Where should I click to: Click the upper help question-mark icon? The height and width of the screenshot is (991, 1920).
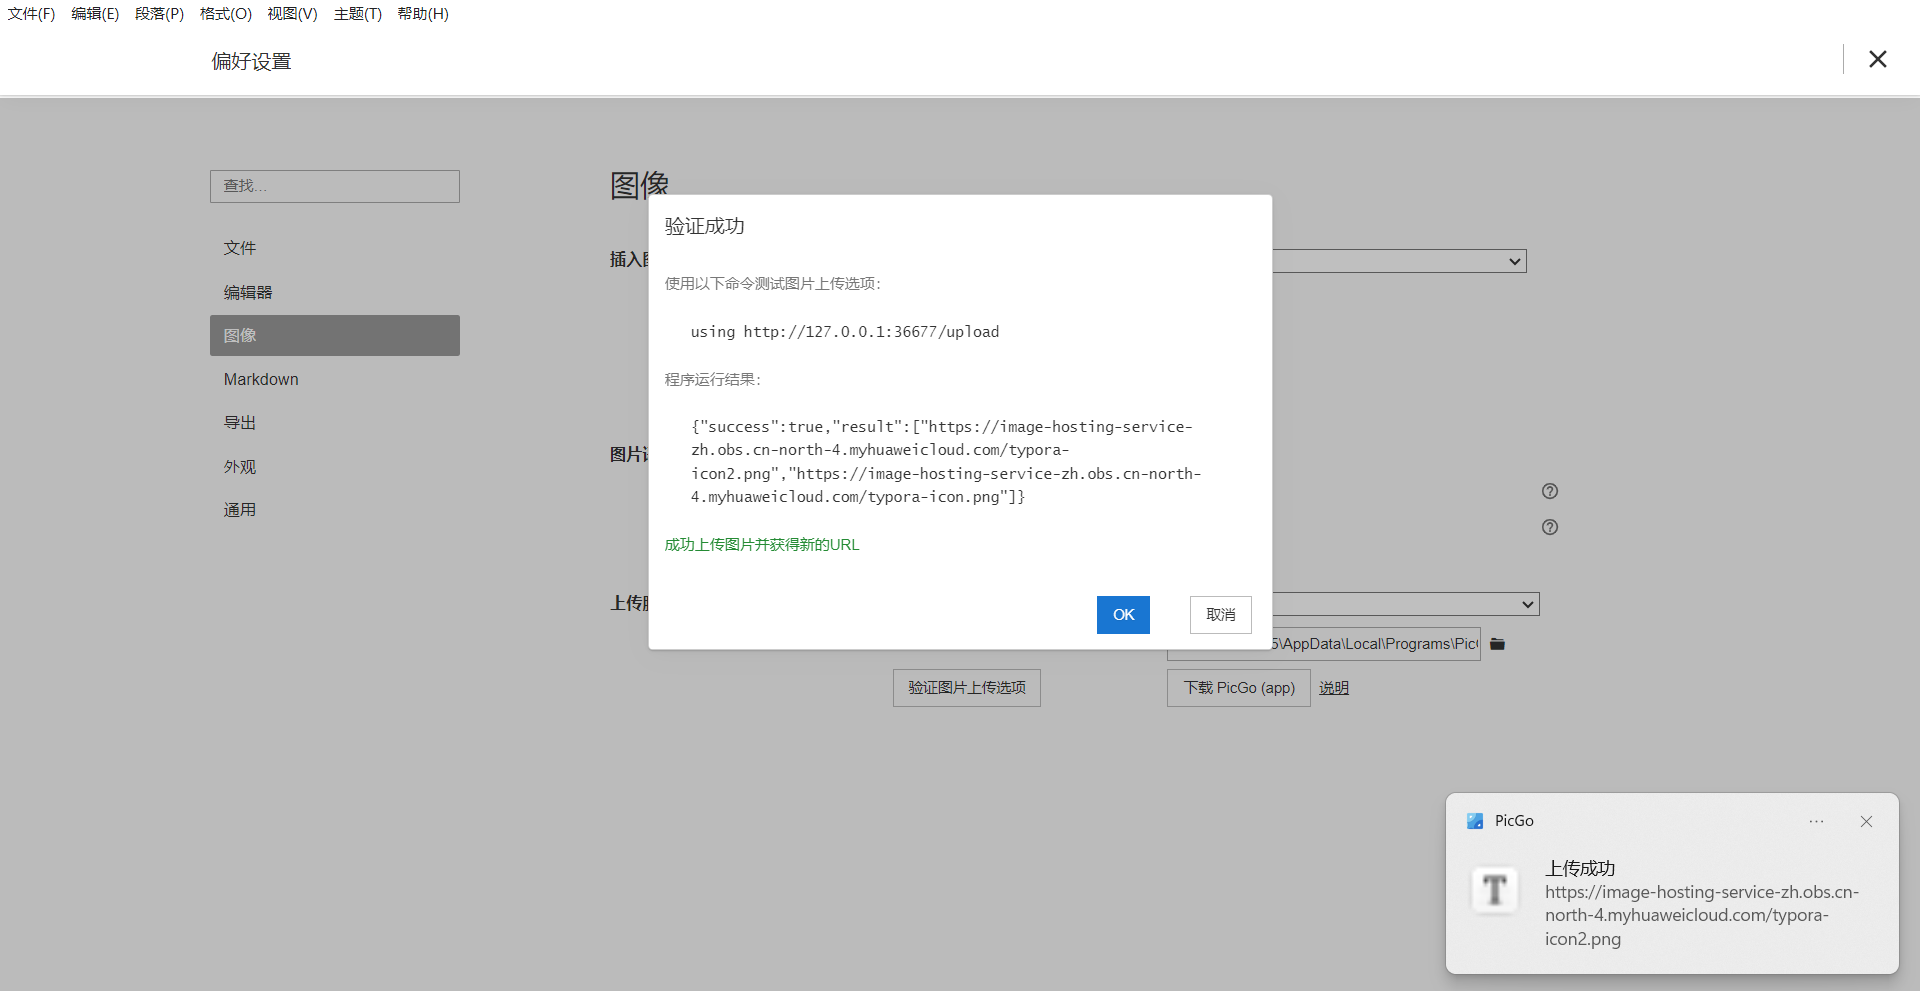pyautogui.click(x=1550, y=491)
